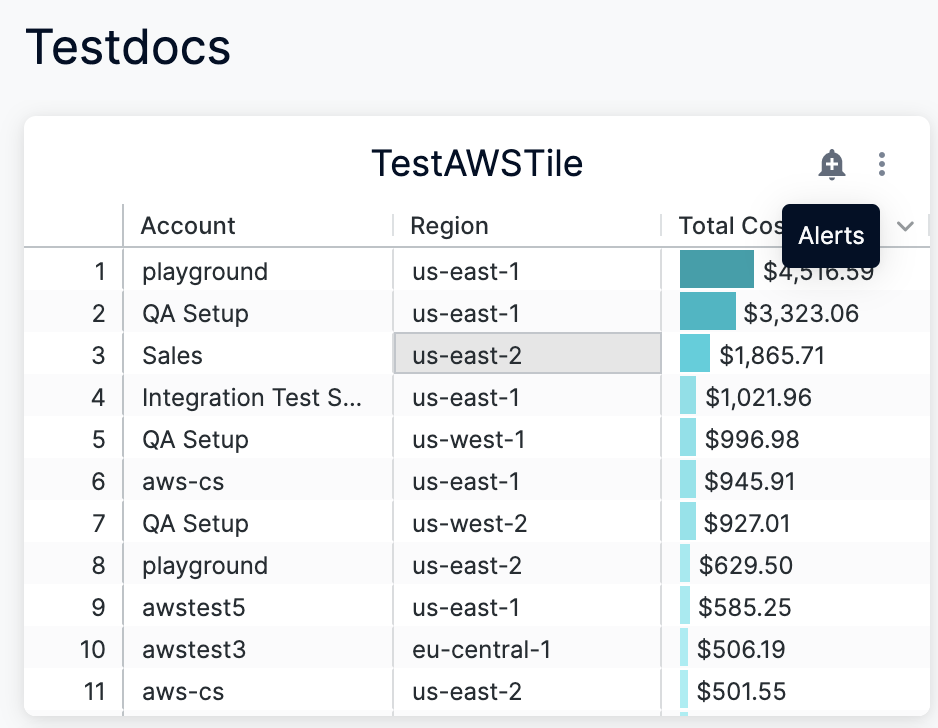
Task: Click the eu-central-1 region cell
Action: click(481, 650)
